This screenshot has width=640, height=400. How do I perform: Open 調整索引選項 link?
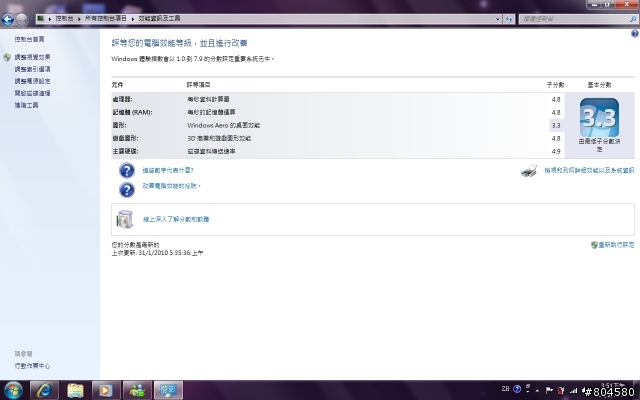point(33,69)
